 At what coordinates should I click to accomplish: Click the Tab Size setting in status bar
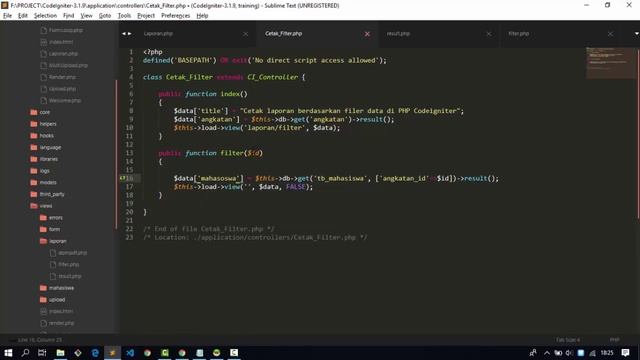(568, 340)
